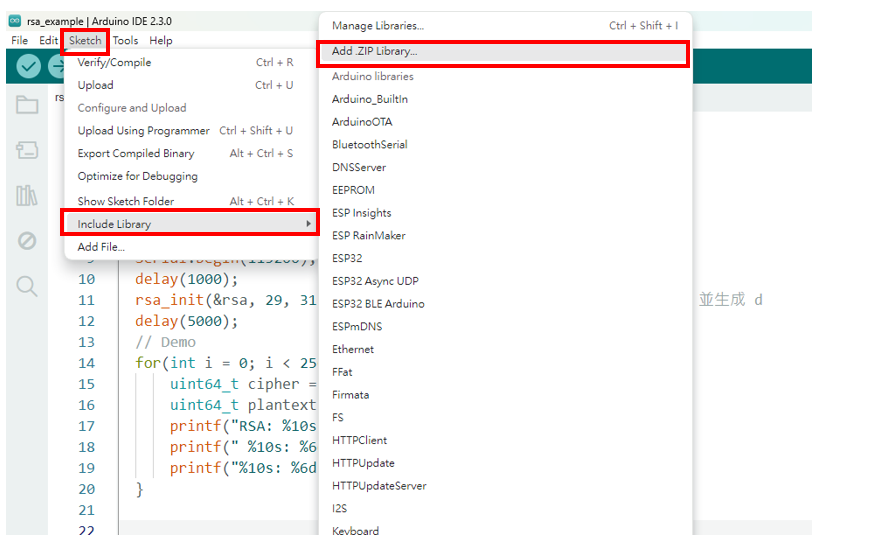
Task: Open the Tools menu
Action: point(125,41)
